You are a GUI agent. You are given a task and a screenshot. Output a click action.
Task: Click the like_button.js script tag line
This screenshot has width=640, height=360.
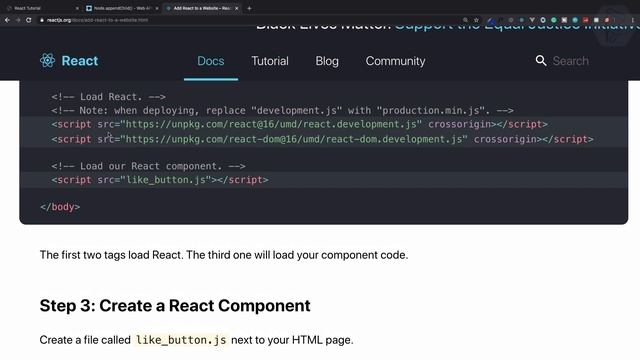point(160,180)
